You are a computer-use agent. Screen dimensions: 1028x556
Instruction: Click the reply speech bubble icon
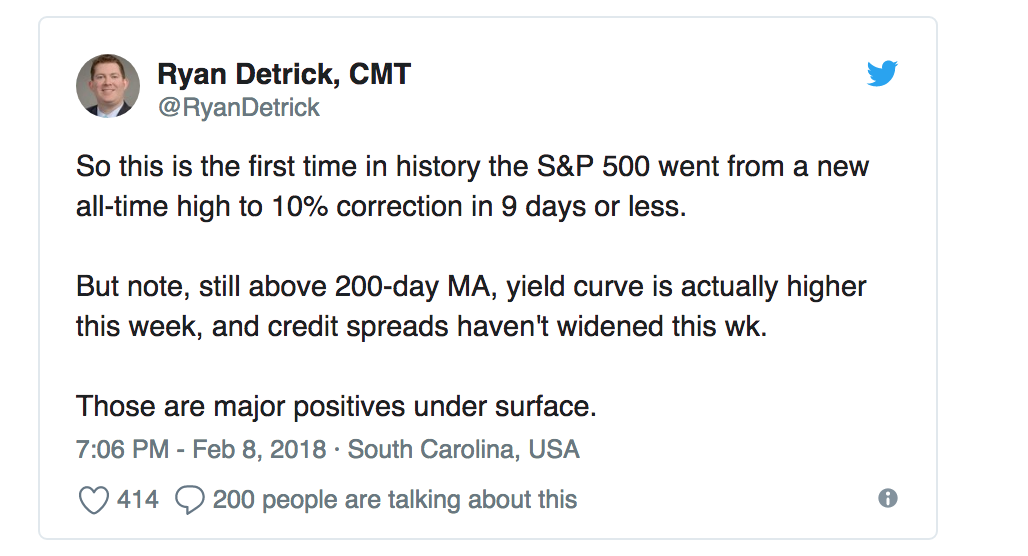[x=189, y=499]
